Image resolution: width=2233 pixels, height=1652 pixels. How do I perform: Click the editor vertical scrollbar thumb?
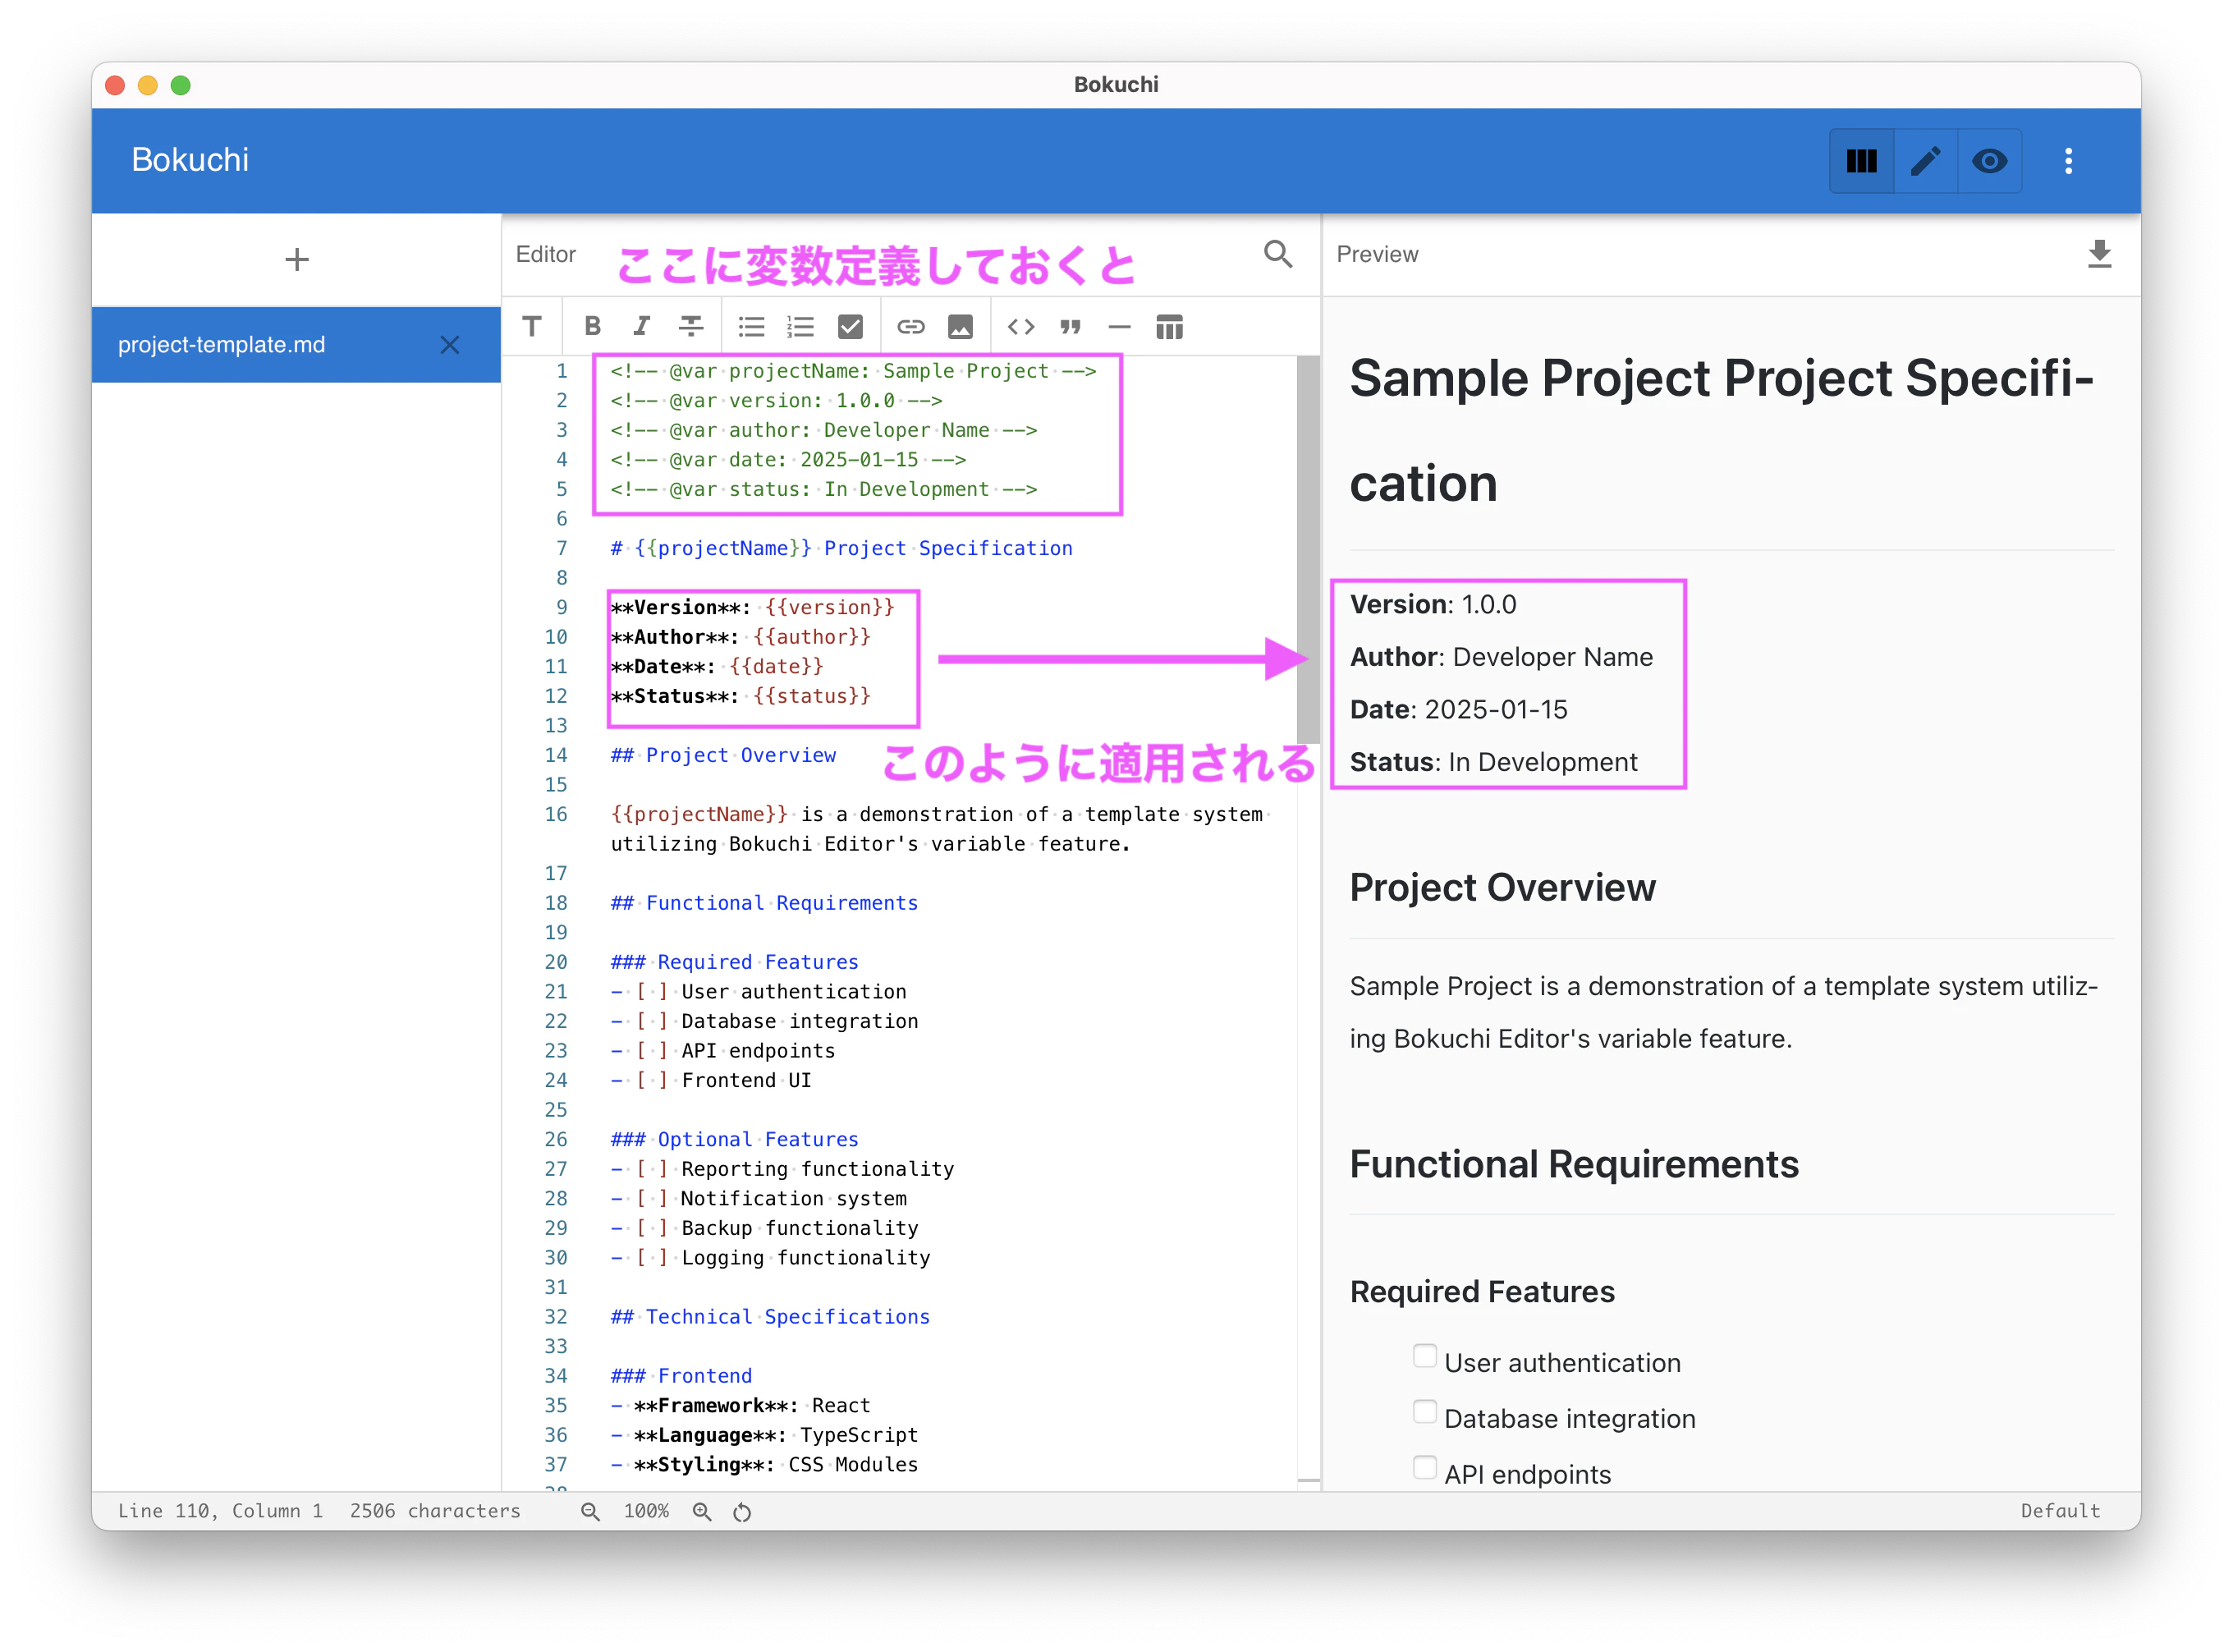1308,550
